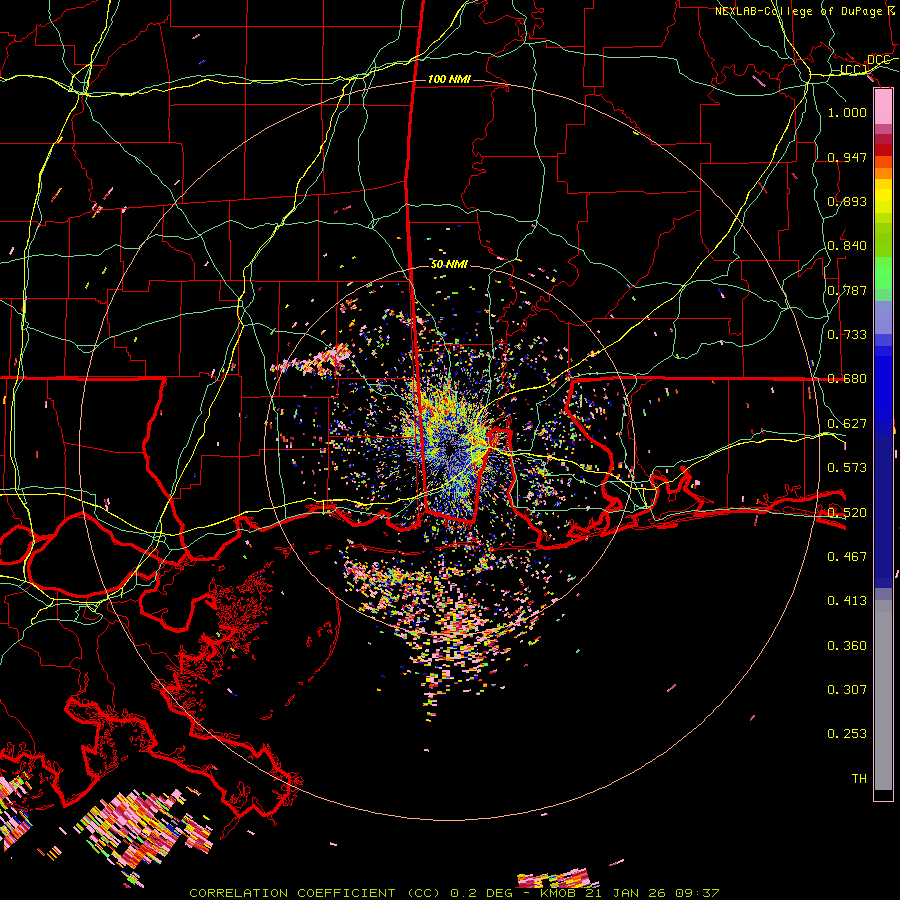
Task: Click the CORRELATION COEFFICIENT caption text
Action: pyautogui.click(x=292, y=893)
